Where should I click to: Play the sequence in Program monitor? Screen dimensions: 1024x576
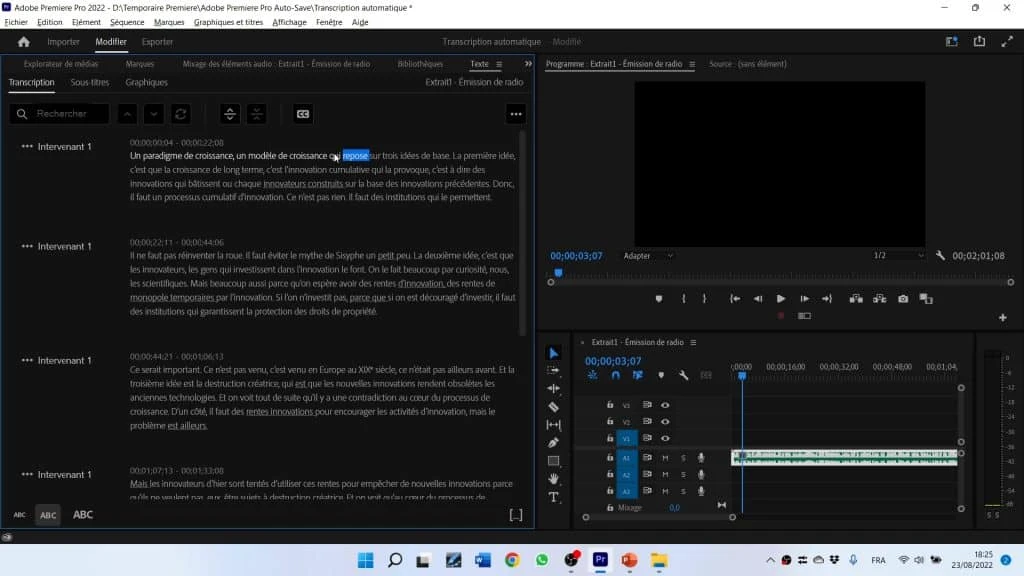click(780, 298)
